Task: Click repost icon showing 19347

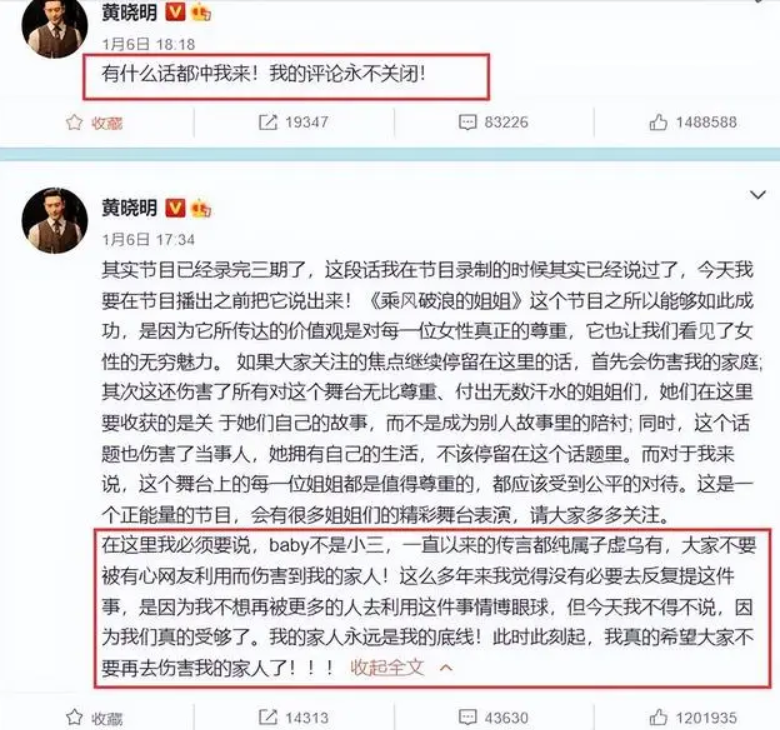Action: coord(268,122)
